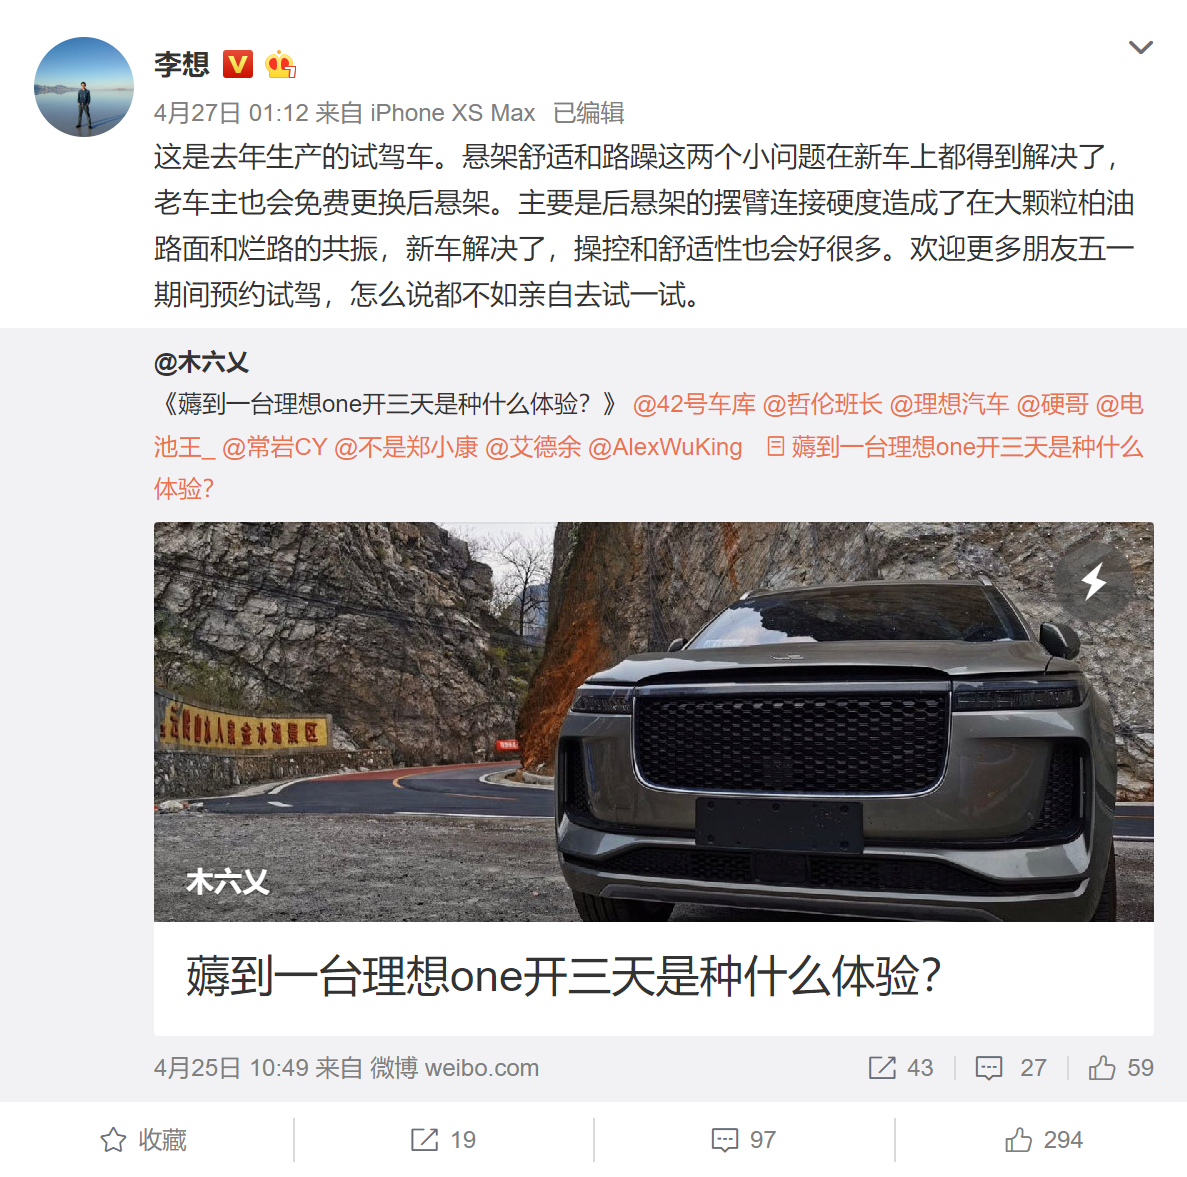The height and width of the screenshot is (1177, 1187).
Task: Open the @42号车库 mention
Action: coord(694,405)
